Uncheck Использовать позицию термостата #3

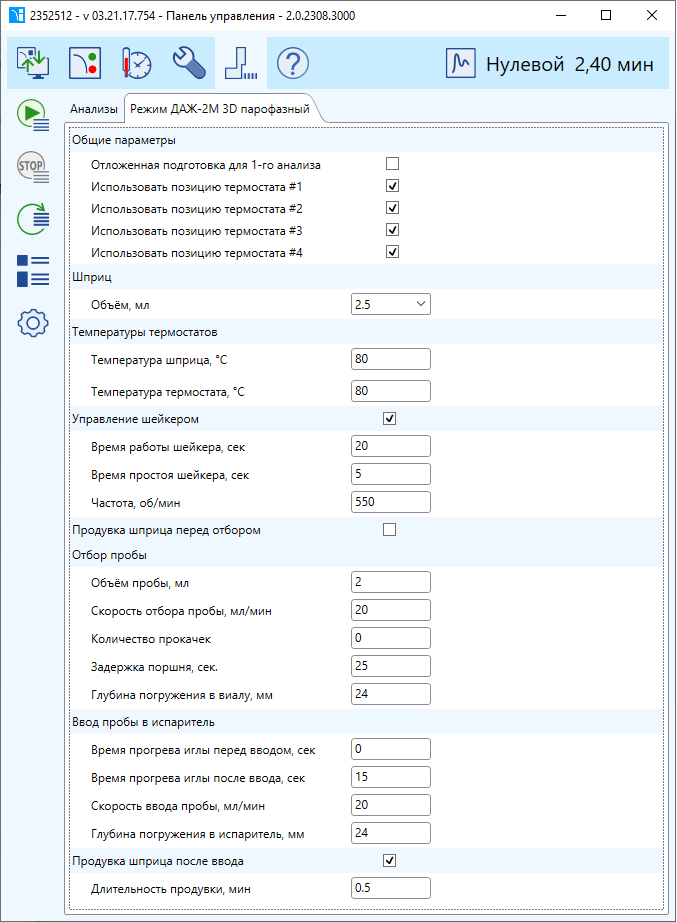pos(392,230)
